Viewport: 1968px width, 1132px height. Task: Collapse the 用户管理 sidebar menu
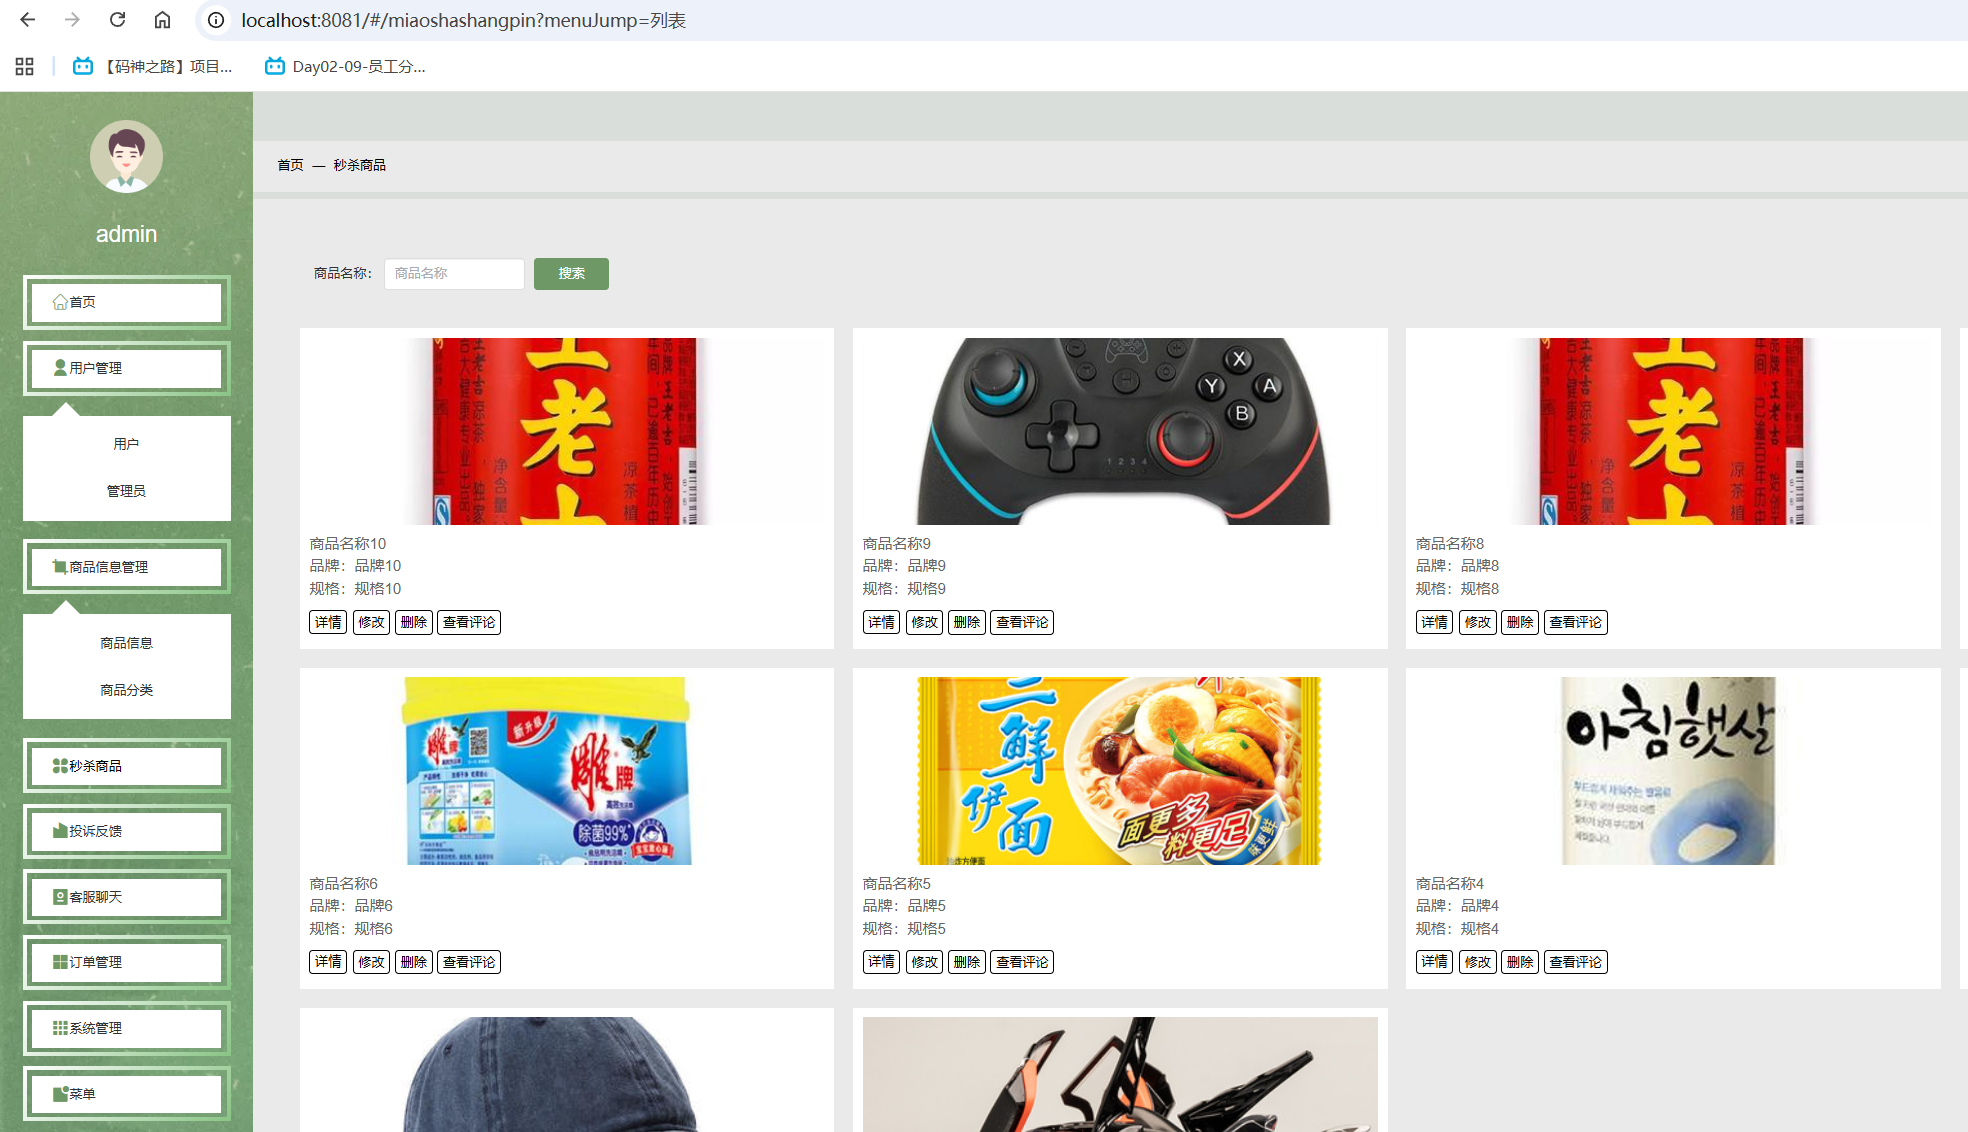coord(126,368)
